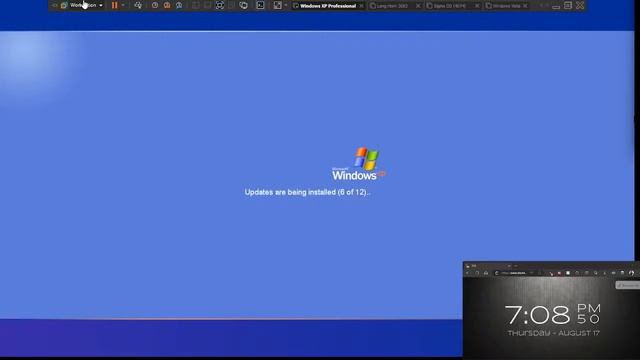Click the Windows XP logo
Screen dimensions: 640x360
pyautogui.click(x=359, y=164)
